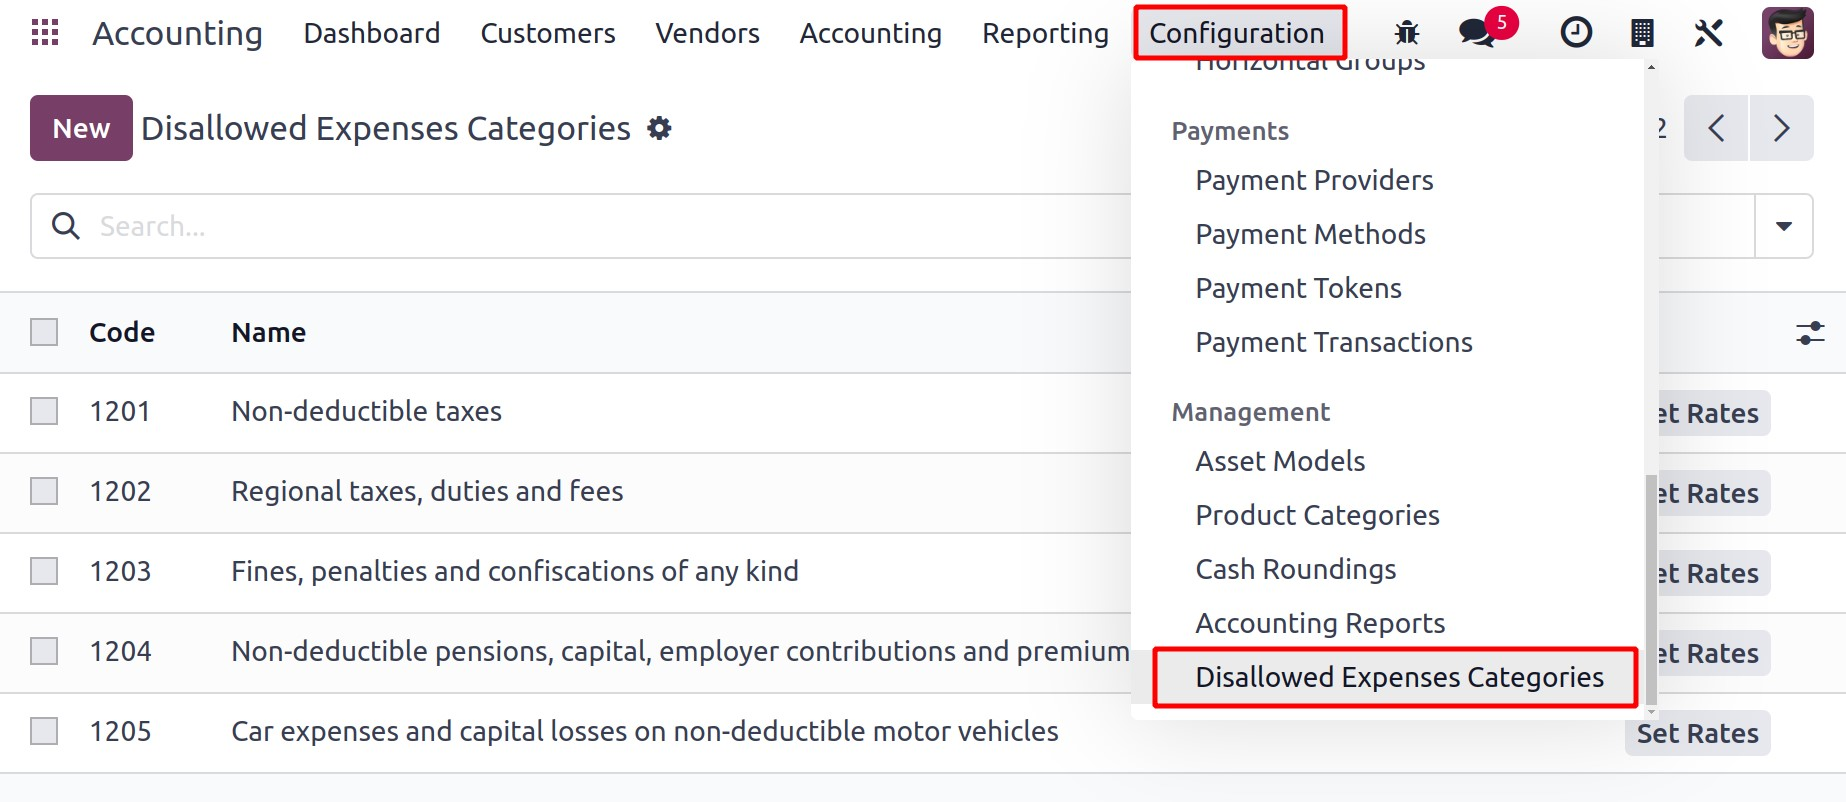
Task: Select Payment Providers from the menu
Action: point(1314,180)
